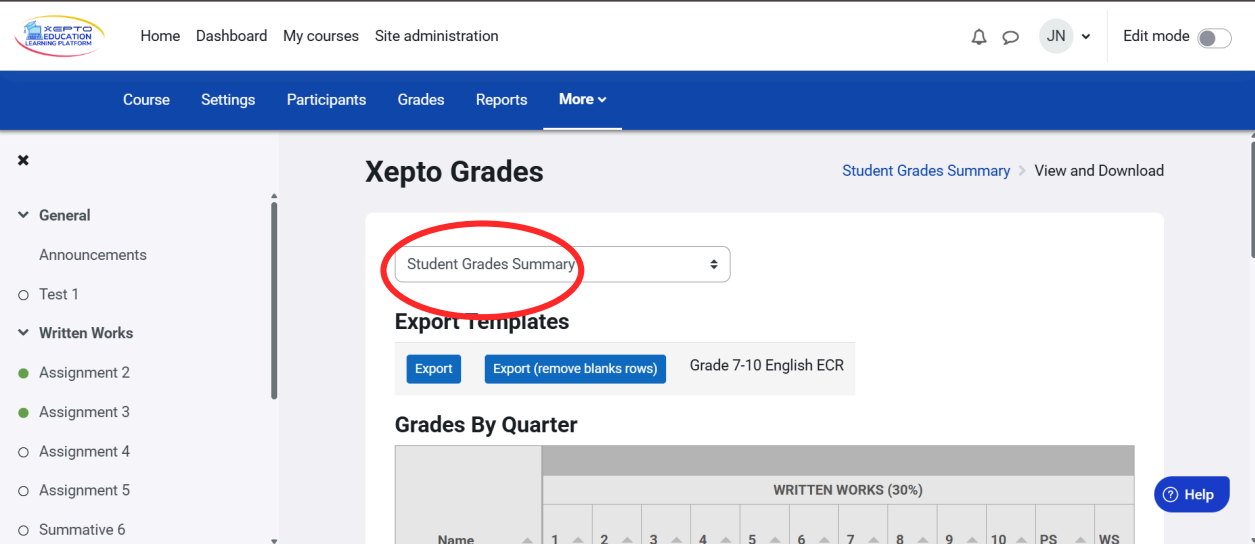The image size is (1255, 546).
Task: Click the View and Download breadcrumb text
Action: 1099,171
